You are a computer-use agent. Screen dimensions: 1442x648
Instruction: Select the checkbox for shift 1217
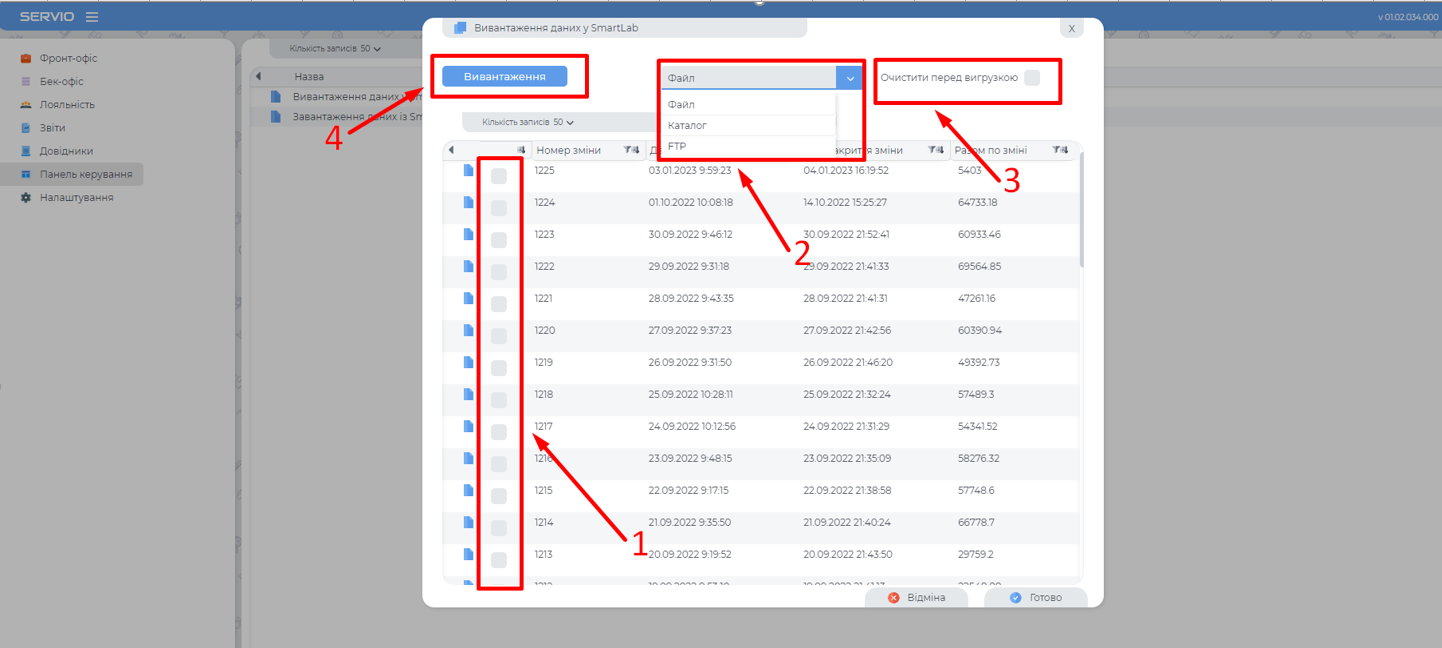click(x=499, y=432)
